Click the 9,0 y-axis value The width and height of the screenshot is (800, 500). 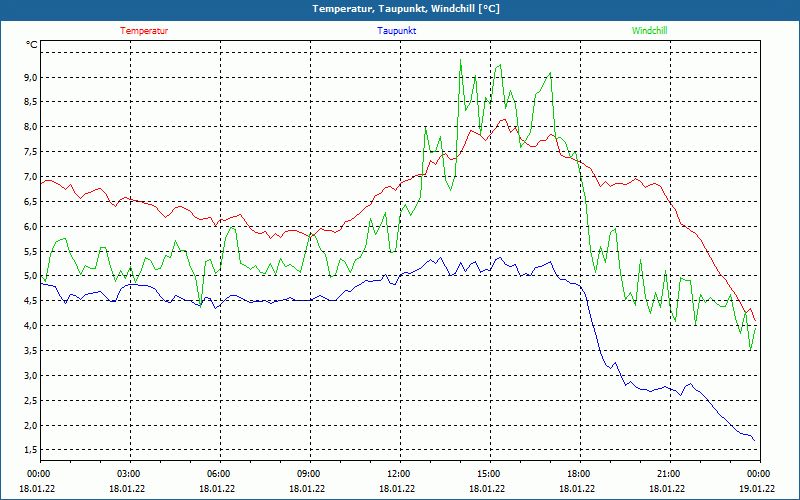(x=31, y=78)
